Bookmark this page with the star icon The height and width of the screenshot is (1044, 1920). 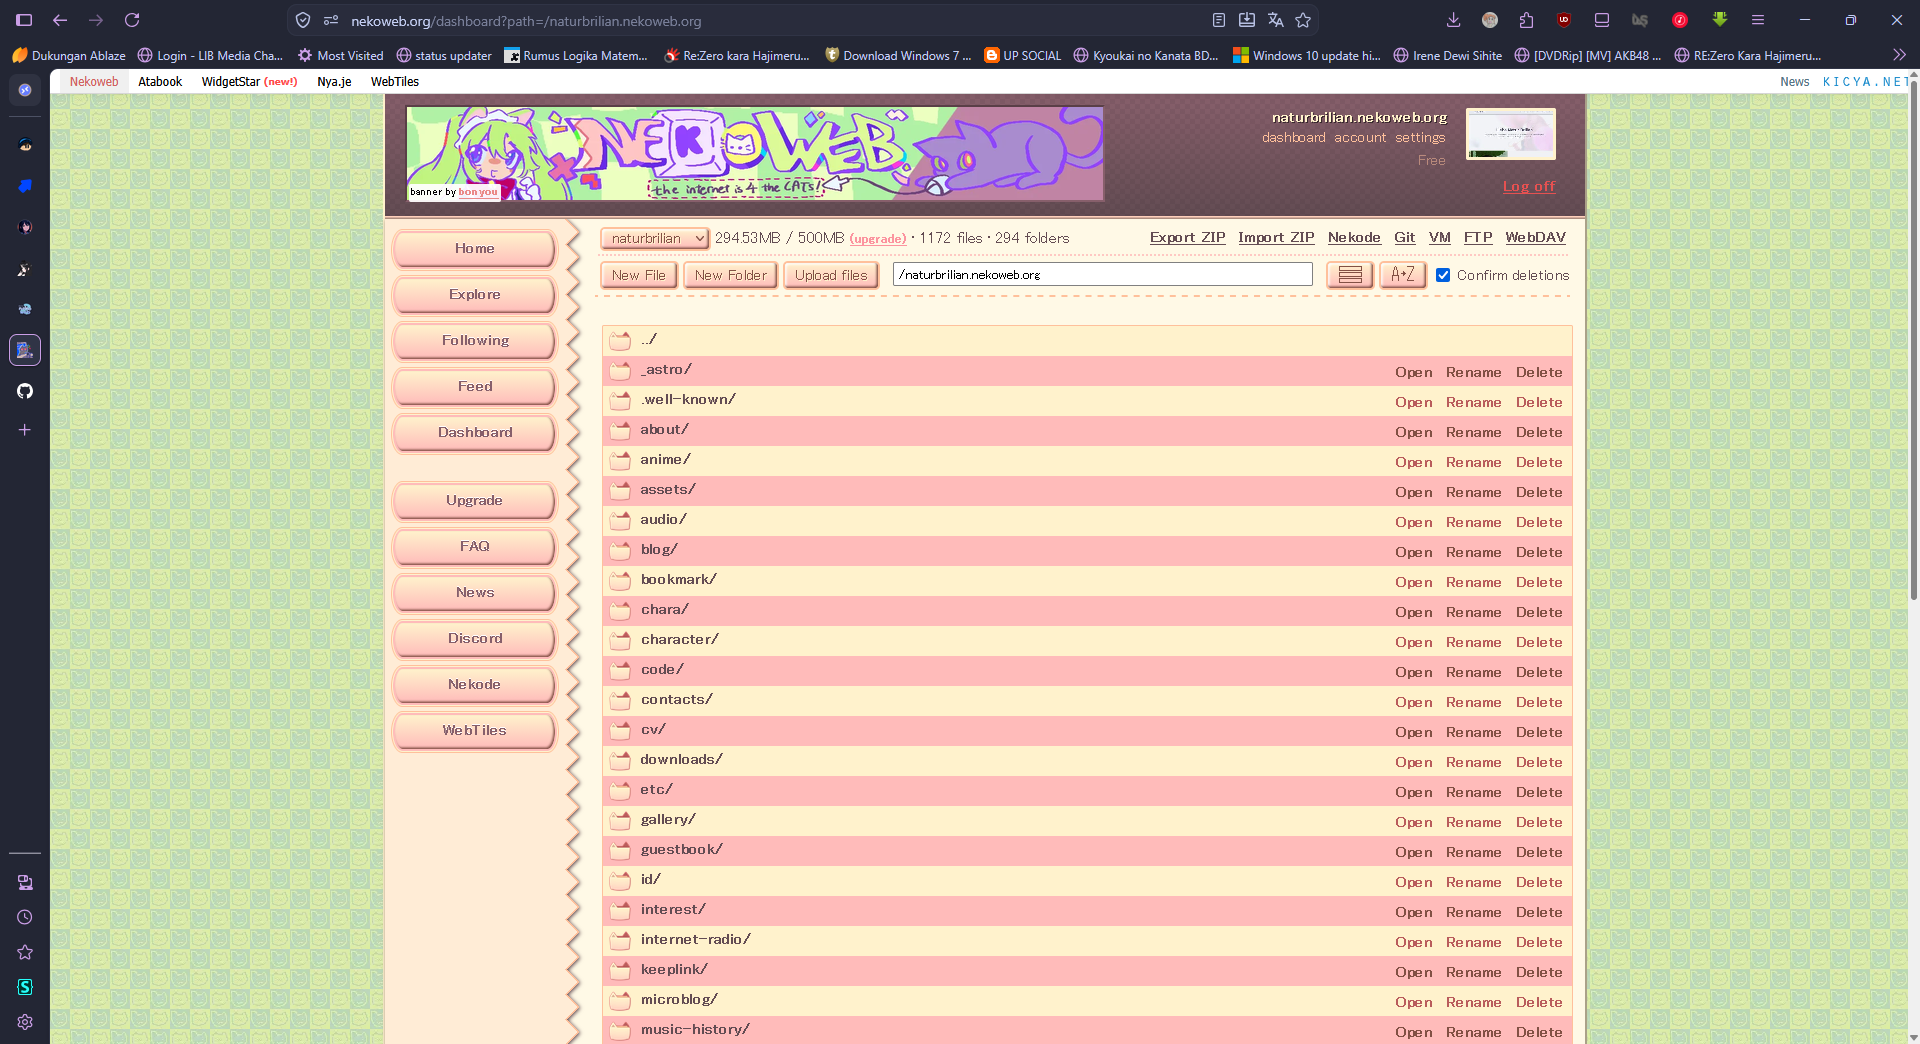[1303, 20]
